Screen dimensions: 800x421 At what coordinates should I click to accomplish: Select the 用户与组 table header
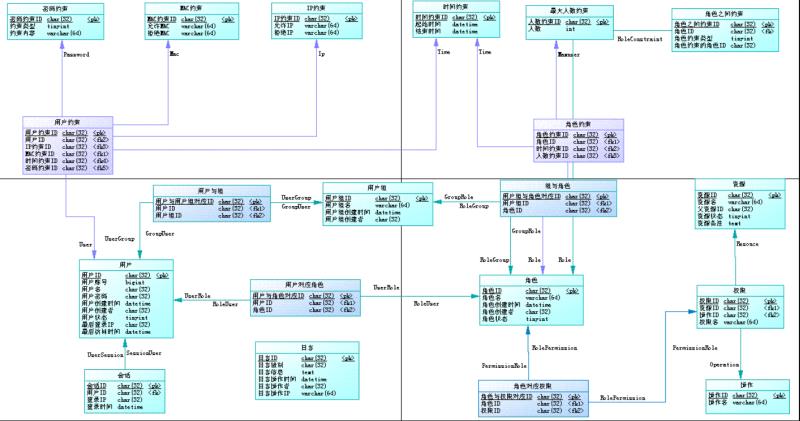[211, 191]
